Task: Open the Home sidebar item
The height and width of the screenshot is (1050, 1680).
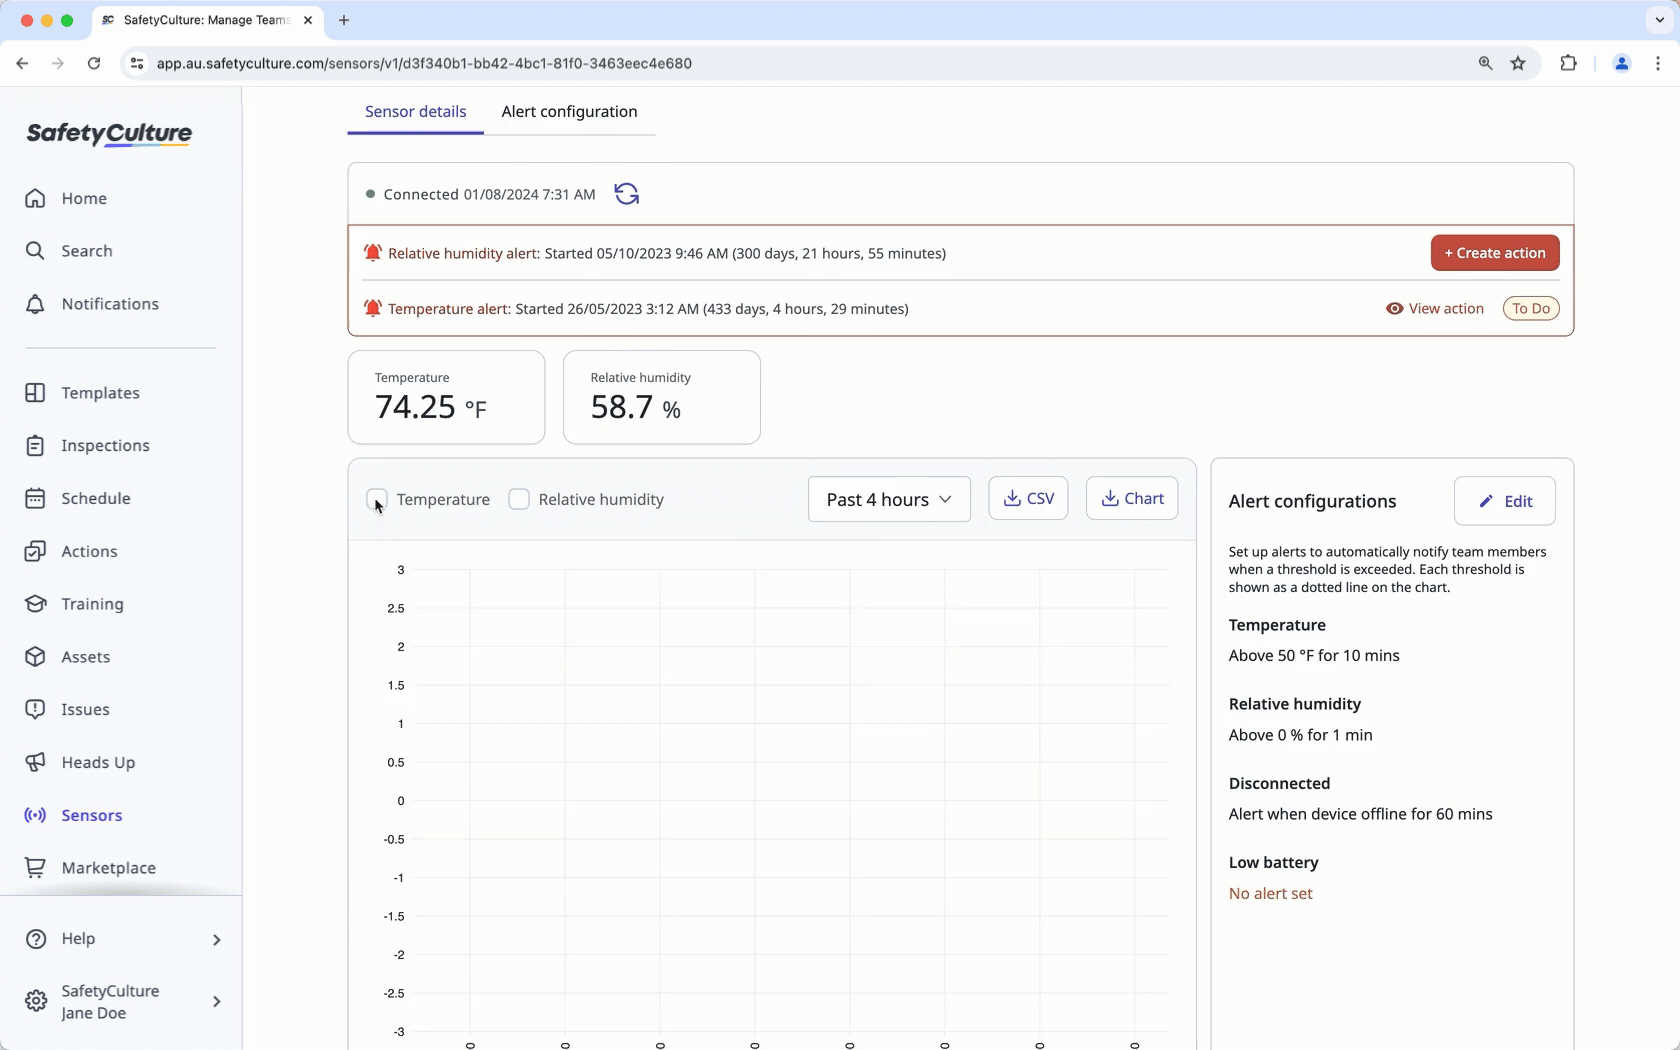Action: click(84, 198)
